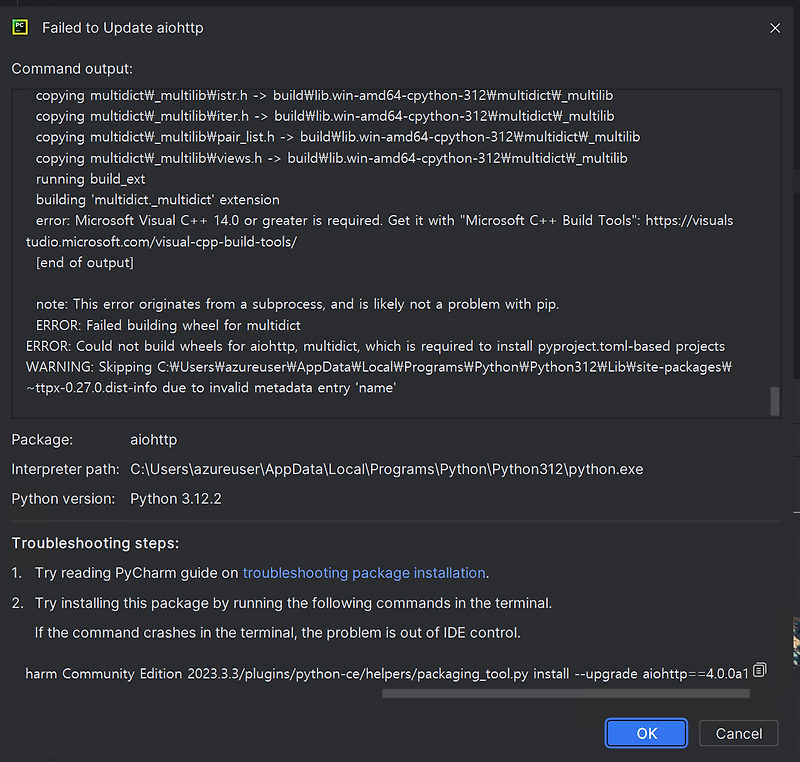800x762 pixels.
Task: Copy the terminal command with copy icon
Action: (x=760, y=670)
